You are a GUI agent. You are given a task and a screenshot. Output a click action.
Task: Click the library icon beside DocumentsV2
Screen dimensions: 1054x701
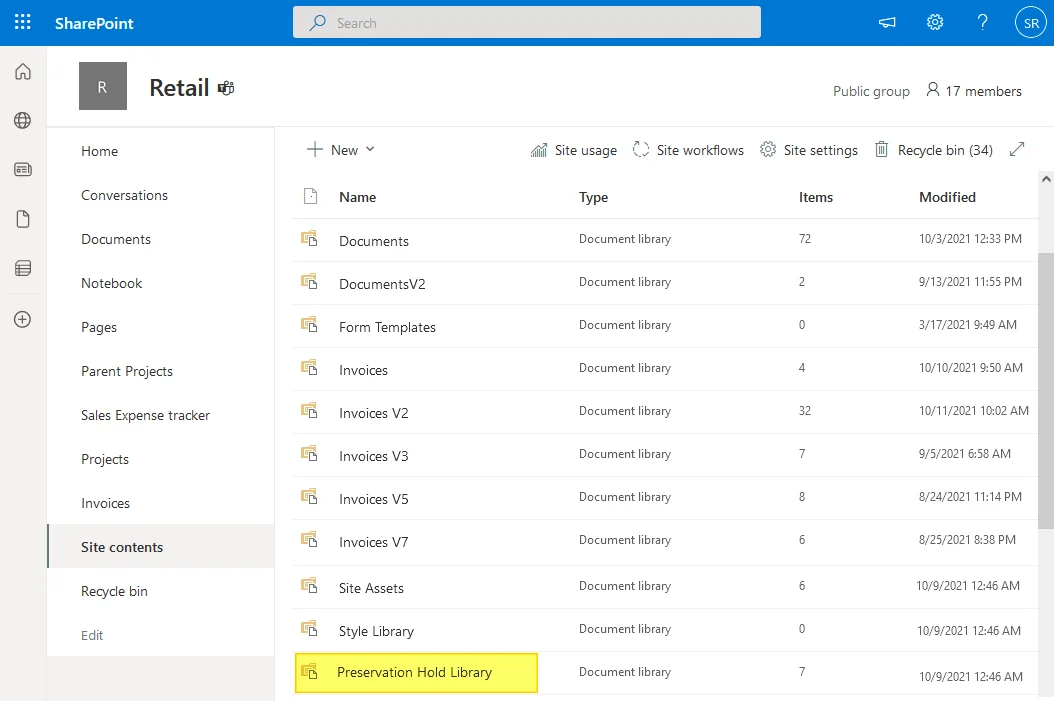click(309, 281)
